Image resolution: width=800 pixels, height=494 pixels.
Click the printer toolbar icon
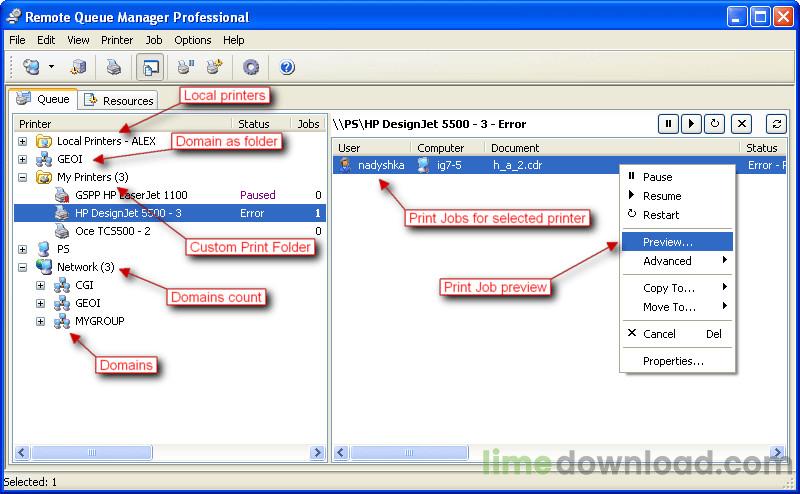tap(114, 67)
